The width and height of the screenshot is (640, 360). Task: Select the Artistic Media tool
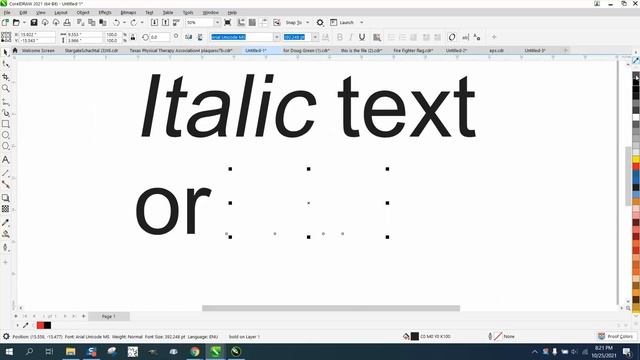coord(6,113)
